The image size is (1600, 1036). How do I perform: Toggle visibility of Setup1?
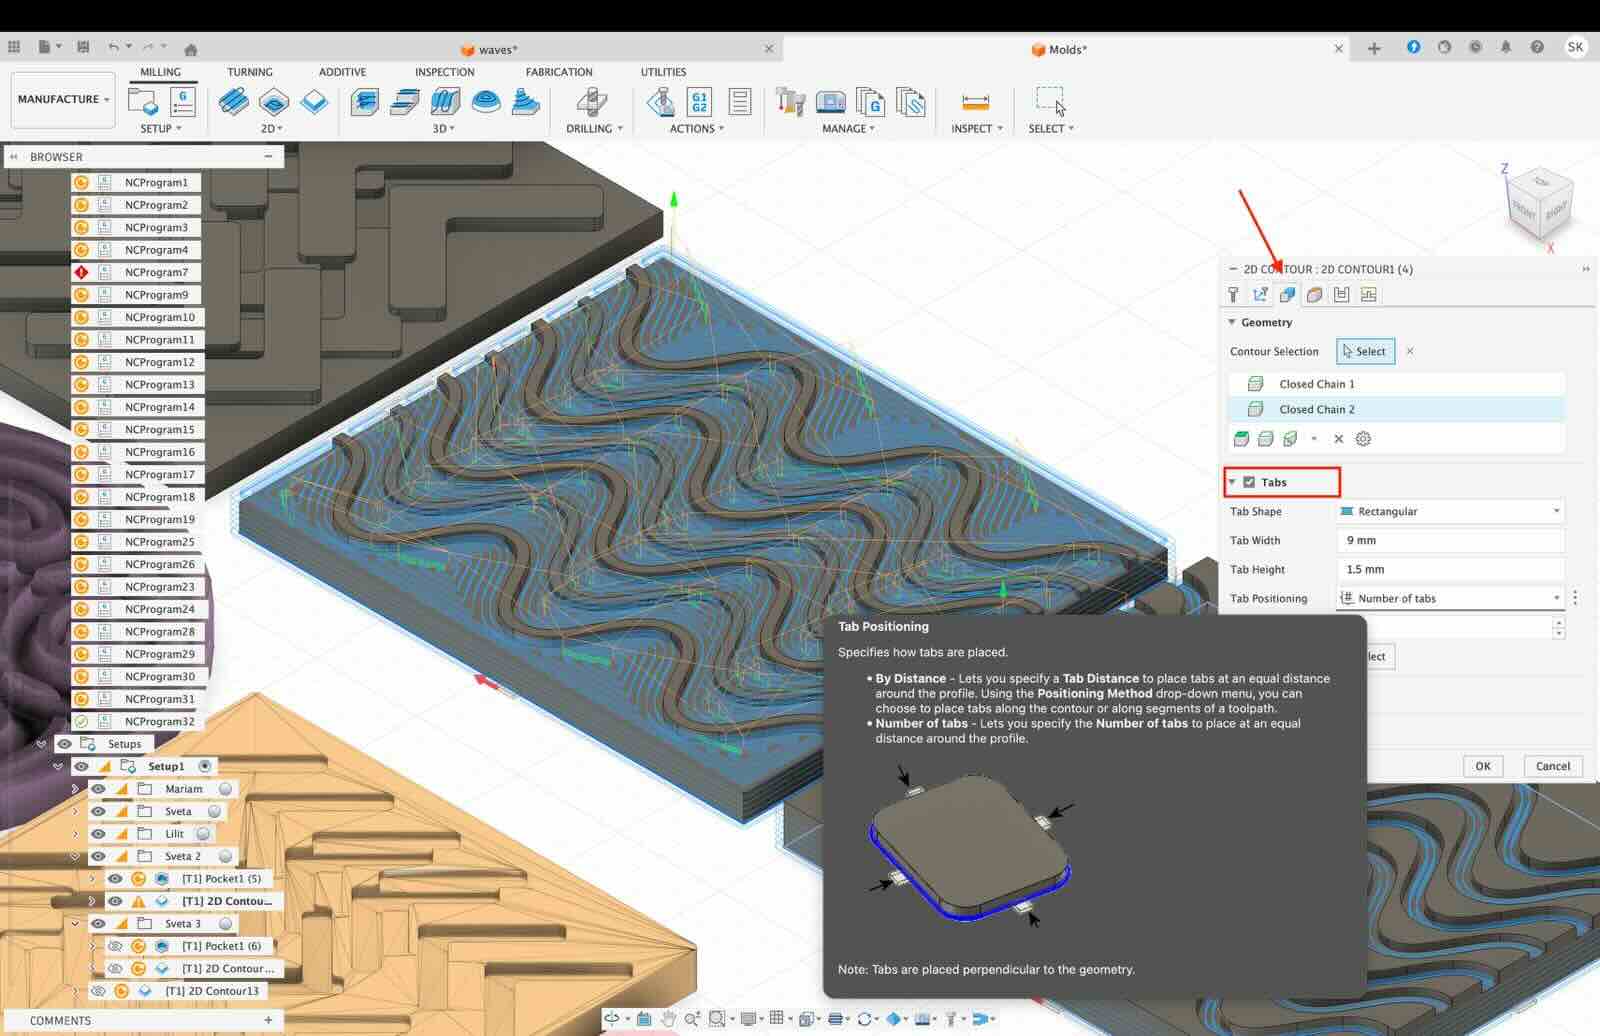click(81, 766)
